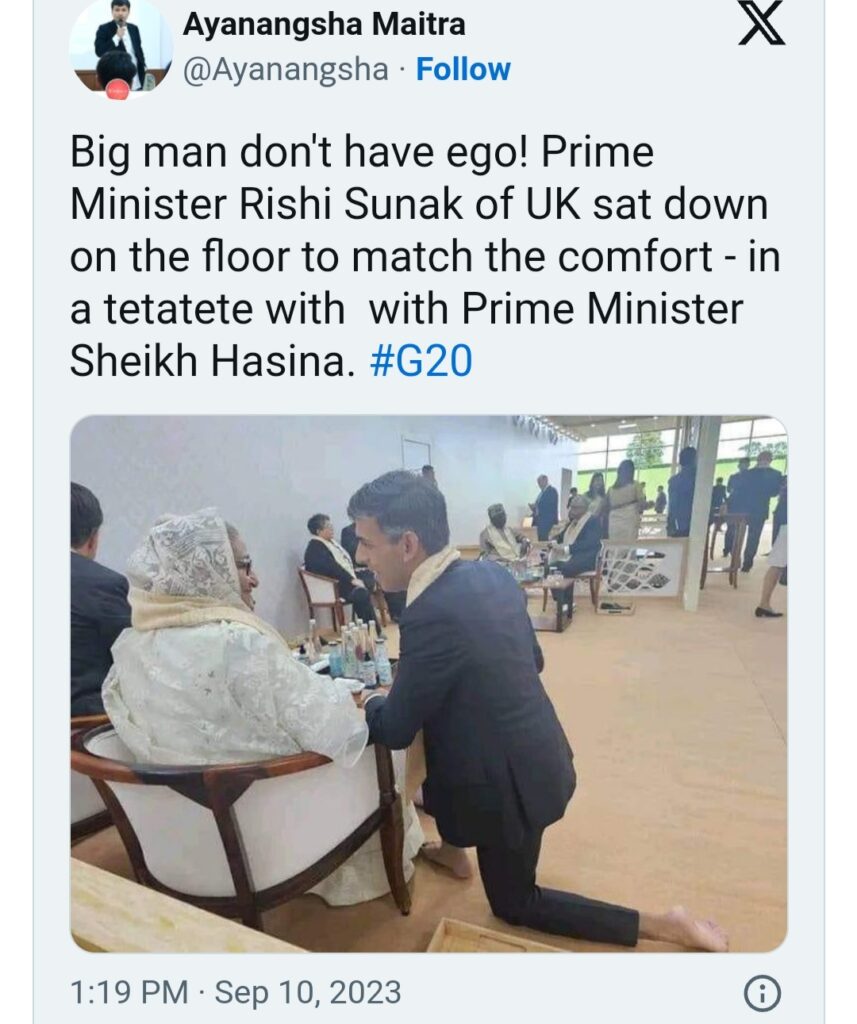Open the 1:19 PM Sep 10, 2023 timestamp
The width and height of the screenshot is (857, 1024).
point(236,992)
